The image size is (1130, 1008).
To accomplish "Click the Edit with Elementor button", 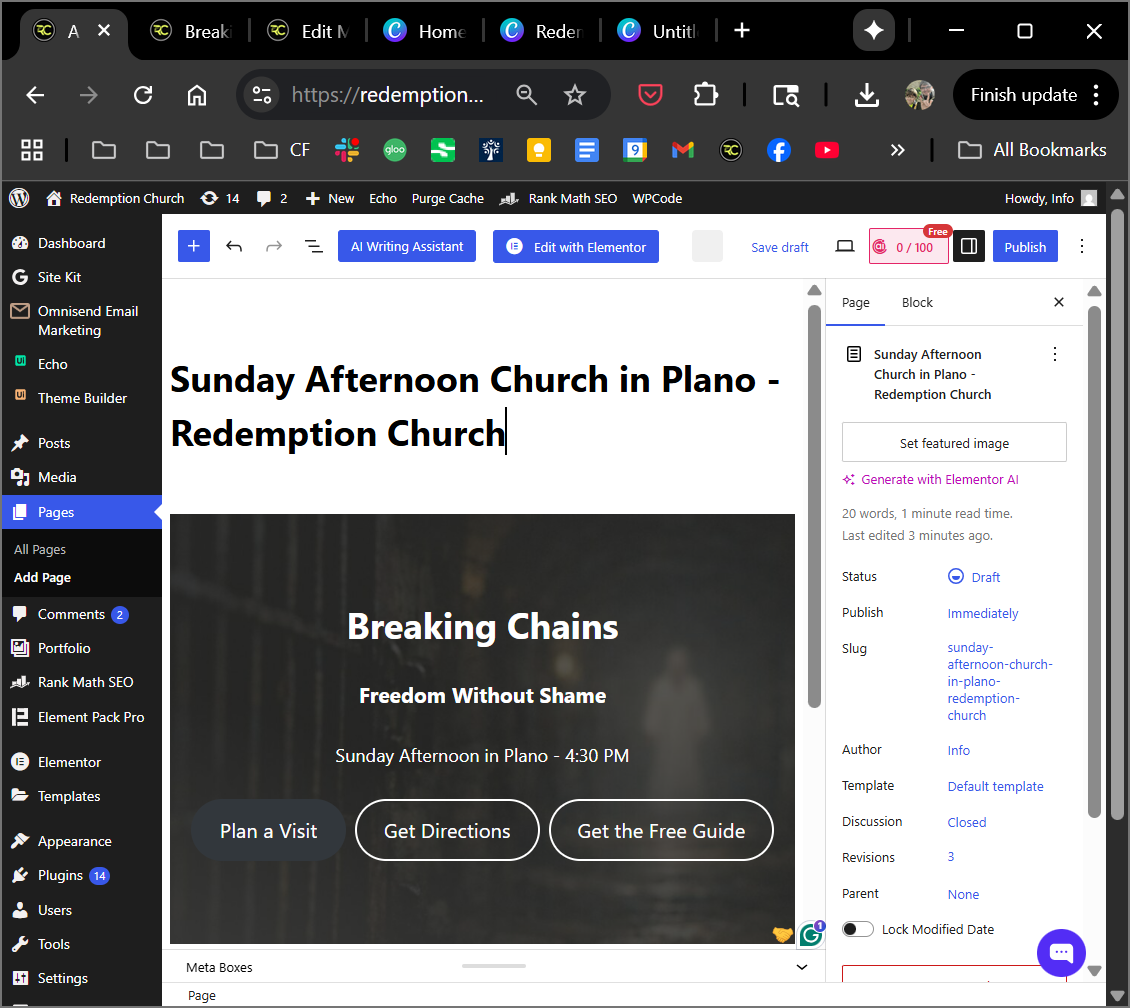I will [x=575, y=247].
